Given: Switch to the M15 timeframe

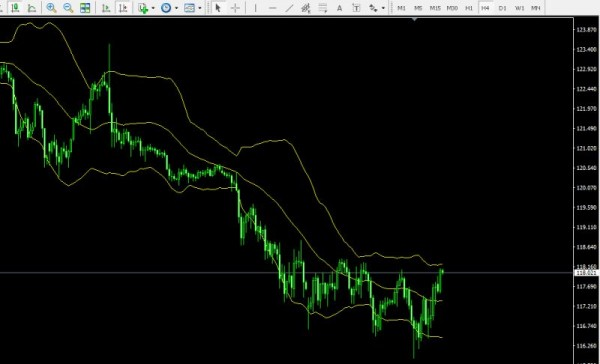Looking at the screenshot, I should [435, 8].
